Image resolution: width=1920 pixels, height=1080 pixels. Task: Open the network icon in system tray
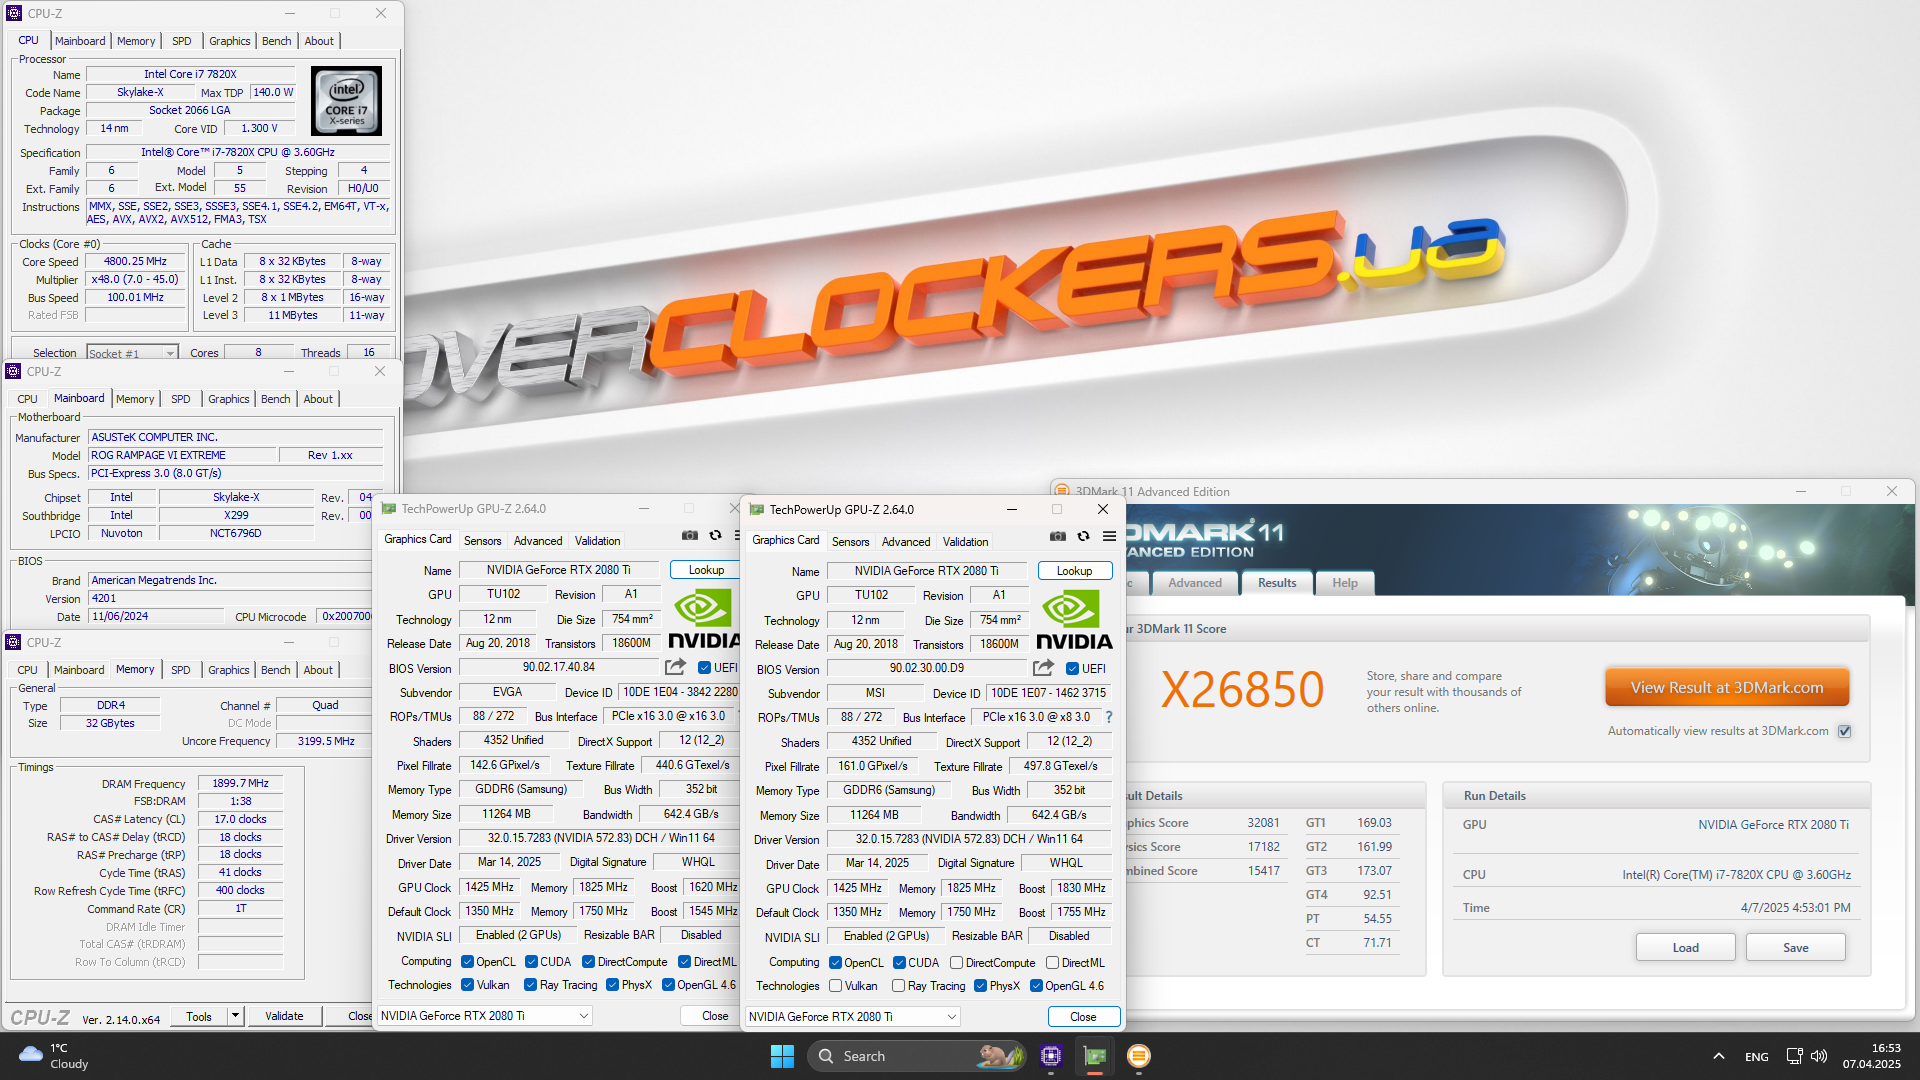coord(1794,1056)
